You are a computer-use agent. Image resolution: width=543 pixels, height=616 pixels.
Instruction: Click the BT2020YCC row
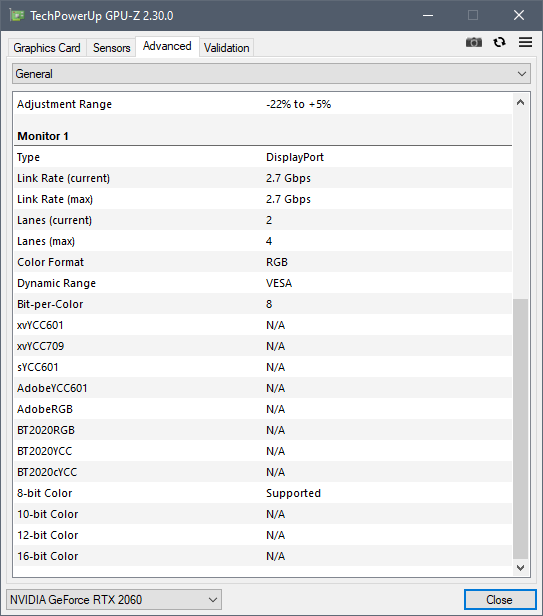coord(263,451)
